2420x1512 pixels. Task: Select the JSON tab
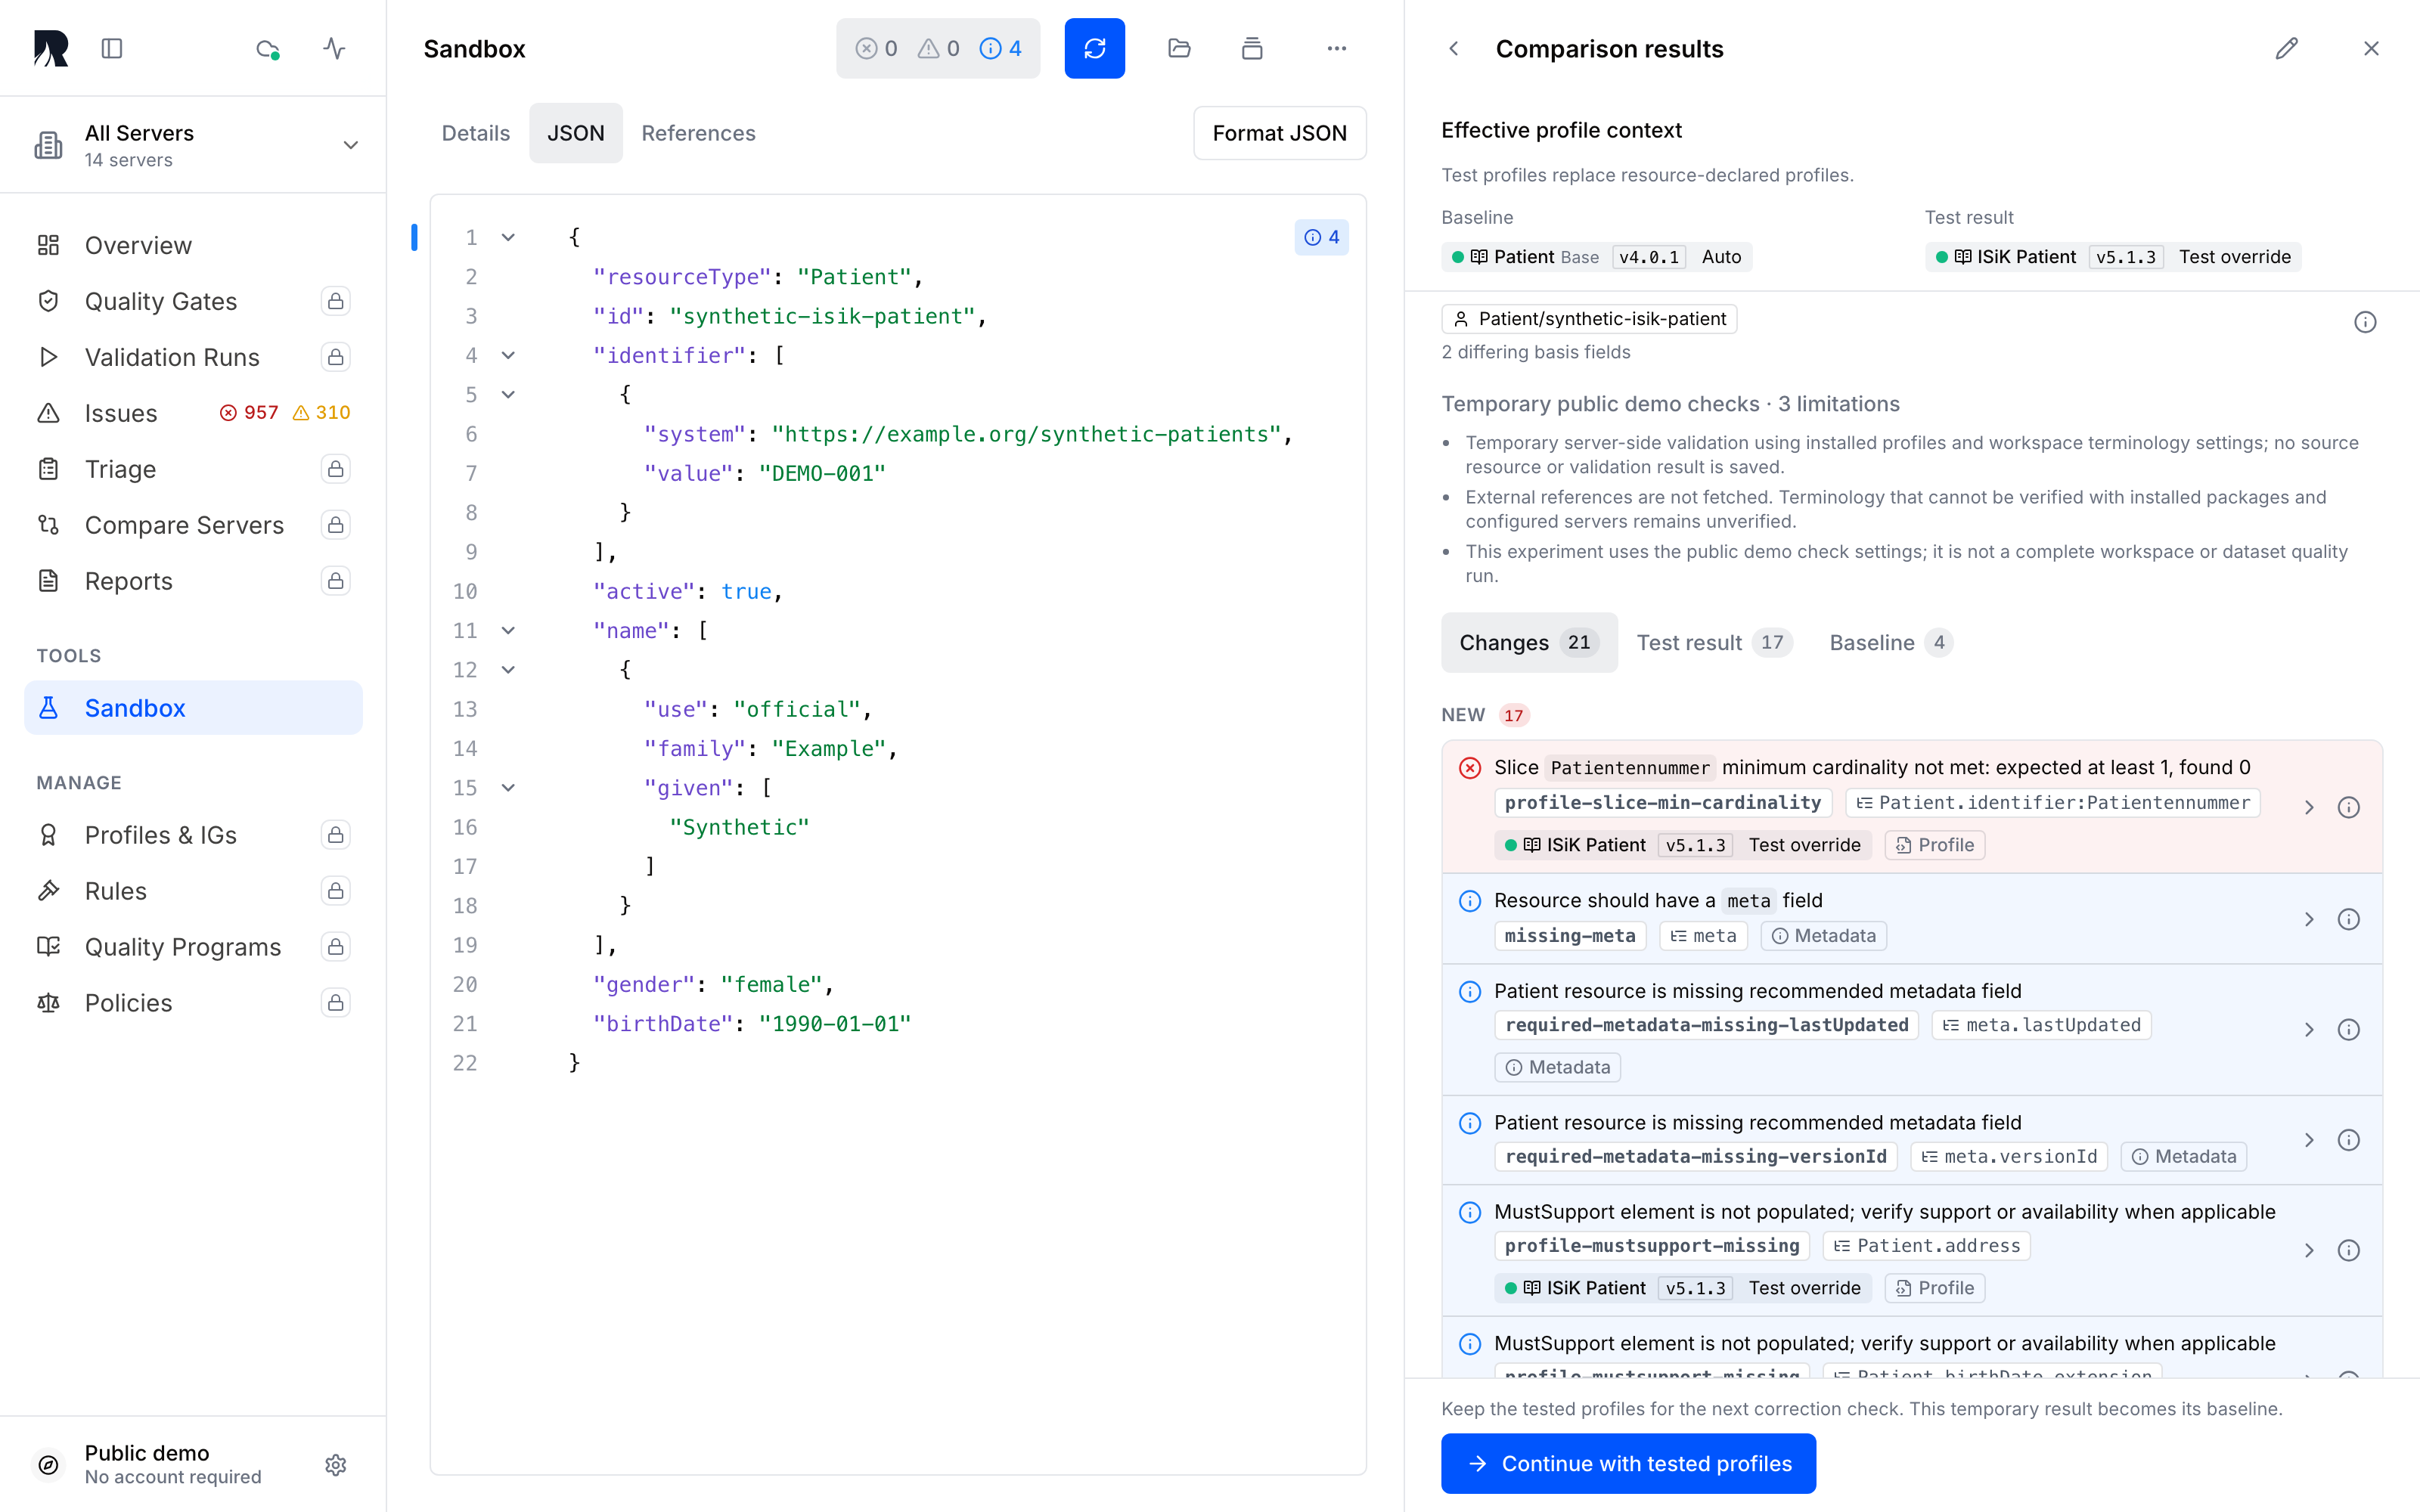coord(576,133)
